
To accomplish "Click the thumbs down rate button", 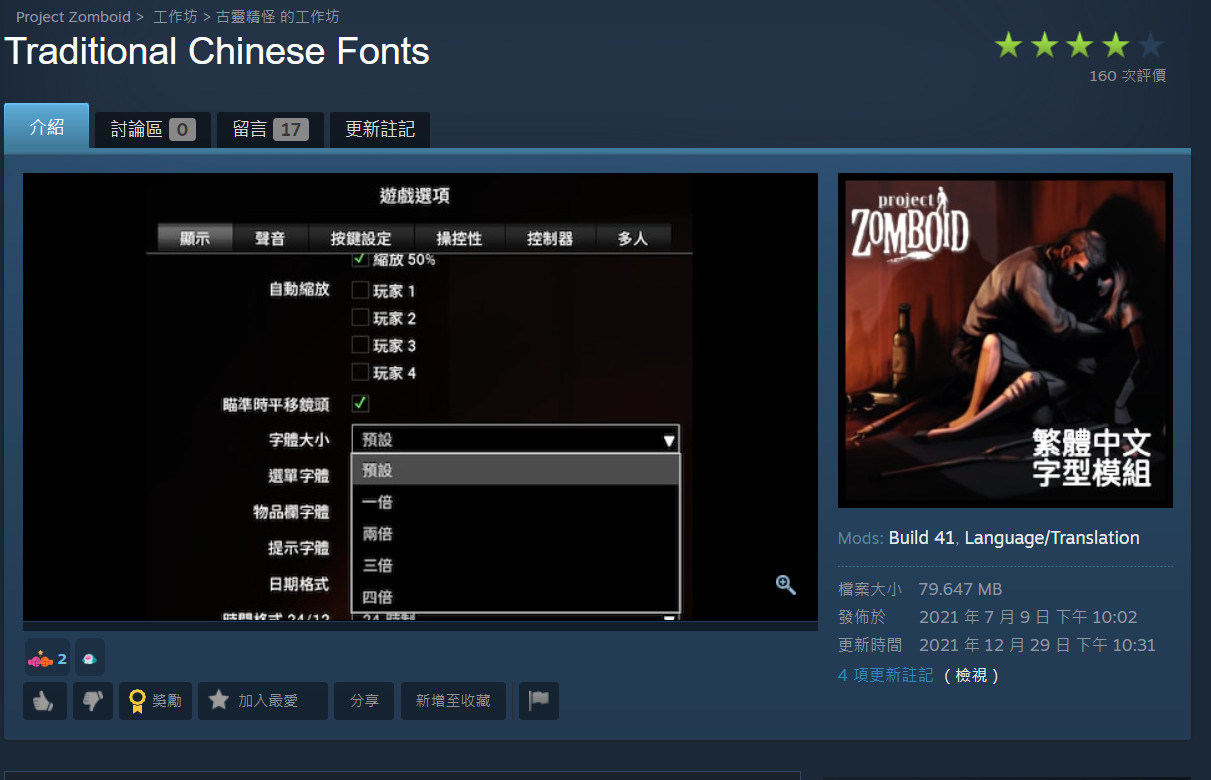I will 93,701.
